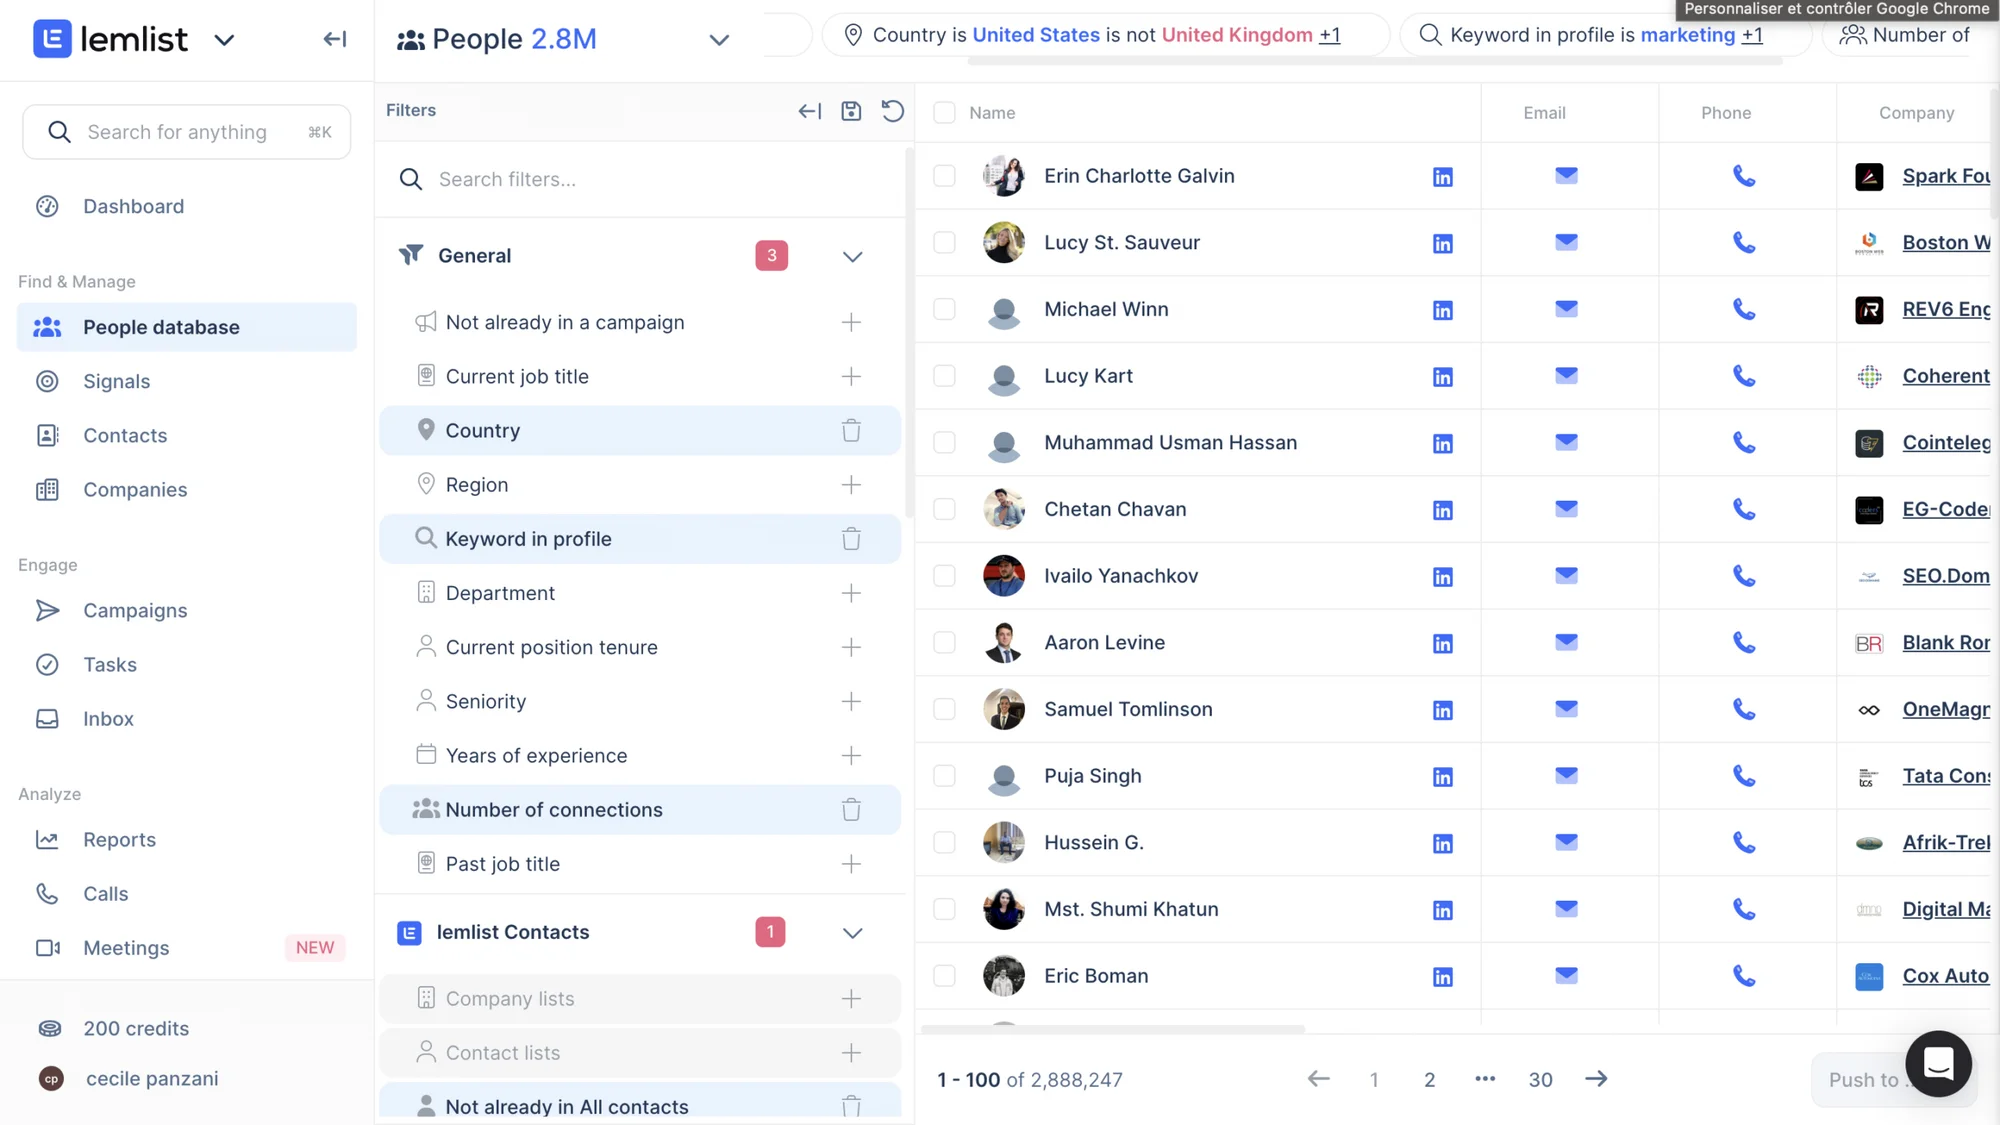Select Lucy Kart's checkbox
The width and height of the screenshot is (2000, 1125).
click(944, 376)
